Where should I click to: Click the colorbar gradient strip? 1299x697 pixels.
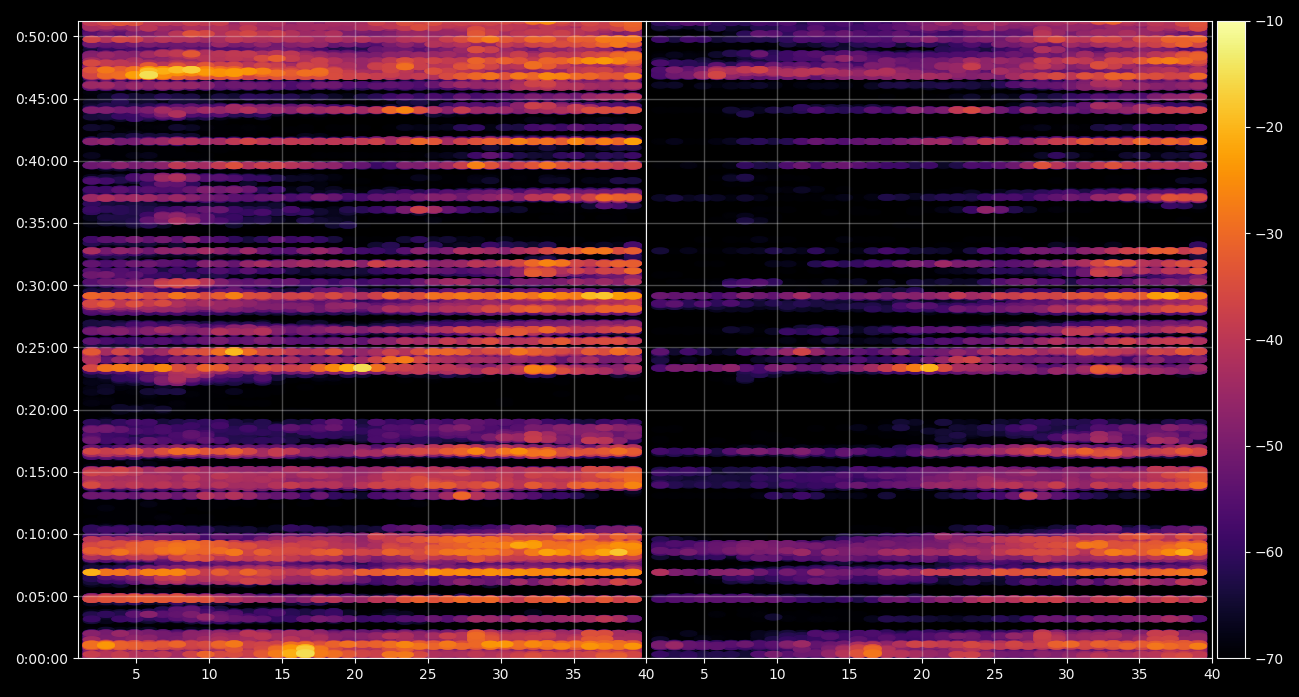[1231, 340]
